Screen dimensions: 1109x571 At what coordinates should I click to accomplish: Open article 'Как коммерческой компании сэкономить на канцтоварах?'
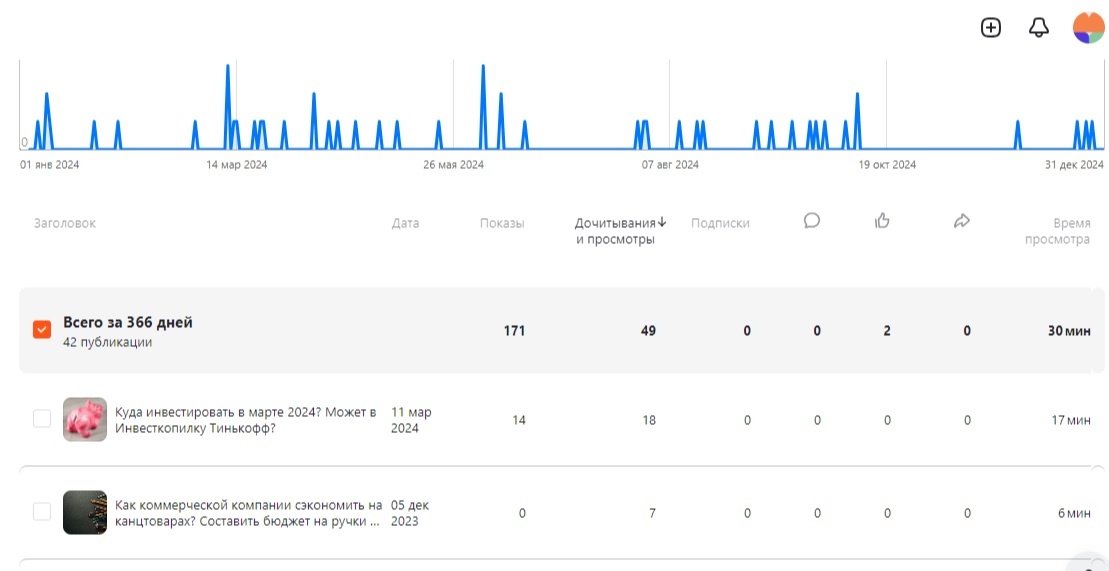248,513
